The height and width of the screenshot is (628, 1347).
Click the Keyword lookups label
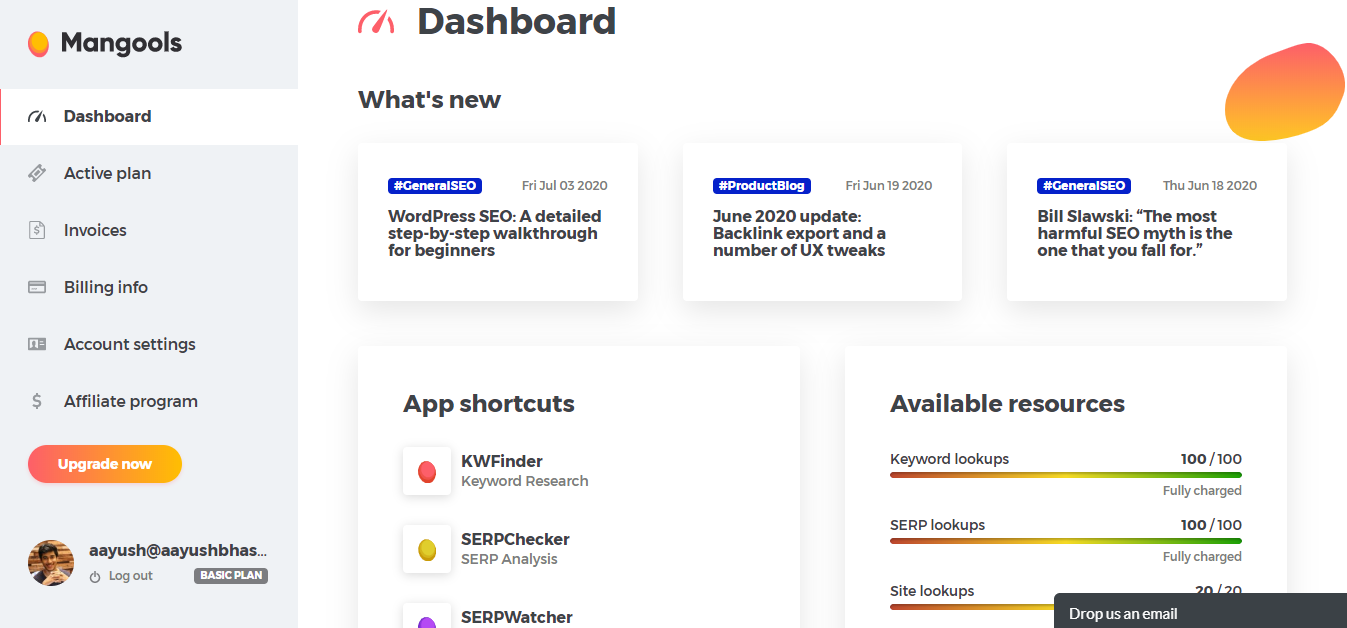click(x=949, y=459)
